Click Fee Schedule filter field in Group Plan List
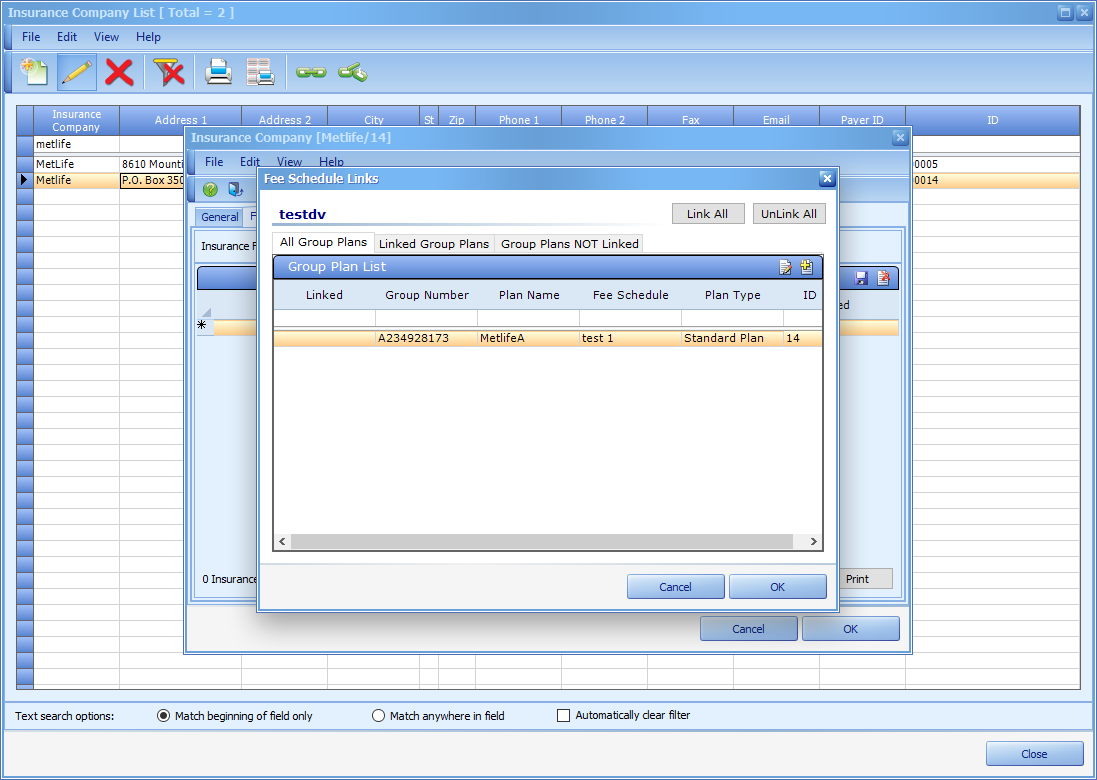1097x780 pixels. 630,318
